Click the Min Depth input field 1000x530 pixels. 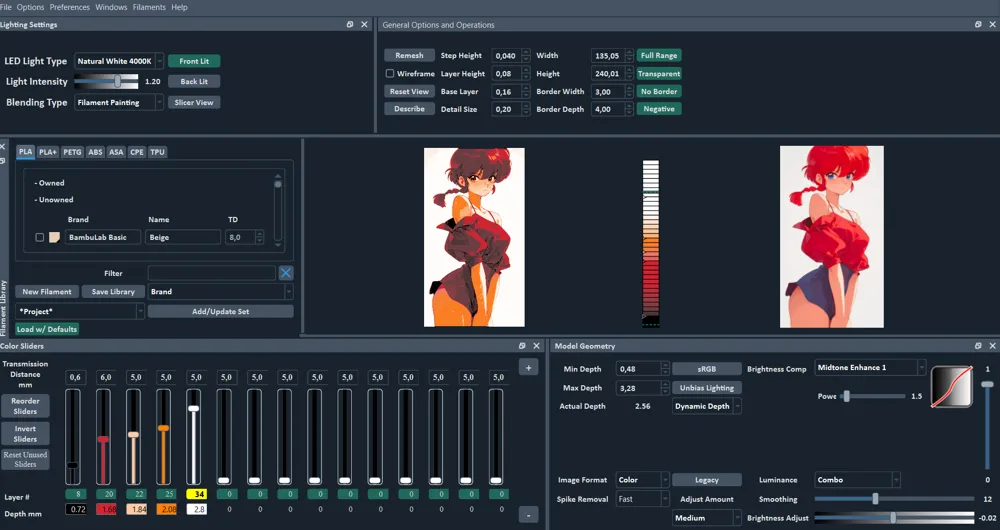638,369
